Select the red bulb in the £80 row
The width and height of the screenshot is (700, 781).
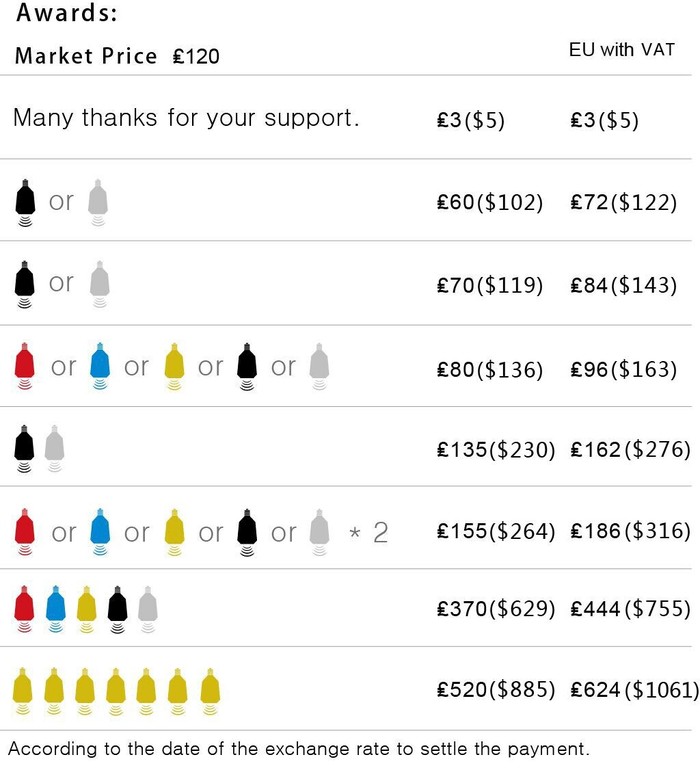click(24, 366)
